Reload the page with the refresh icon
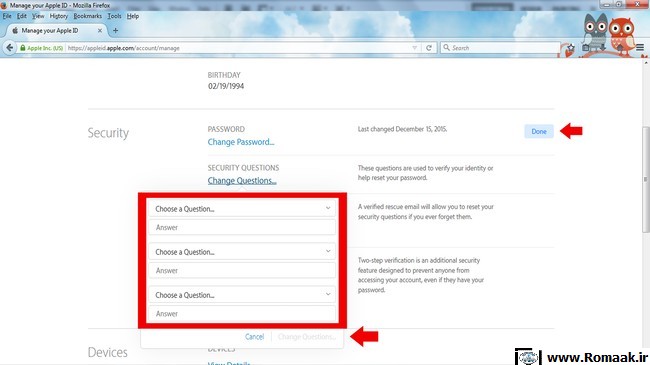650x365 pixels. click(x=429, y=48)
